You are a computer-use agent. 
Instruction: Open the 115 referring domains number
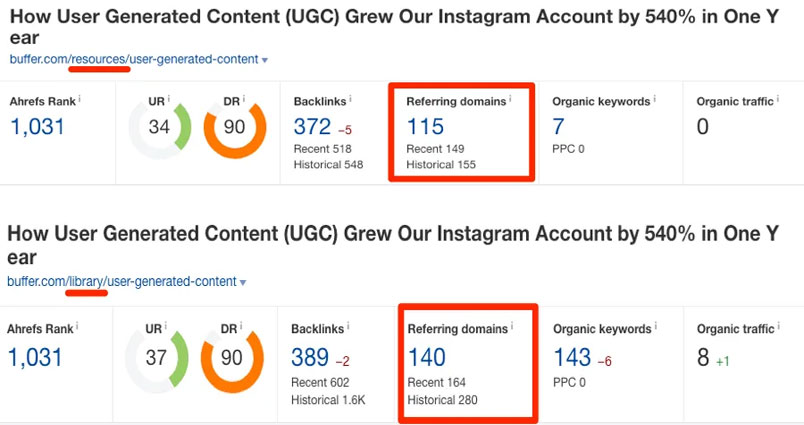pos(425,127)
